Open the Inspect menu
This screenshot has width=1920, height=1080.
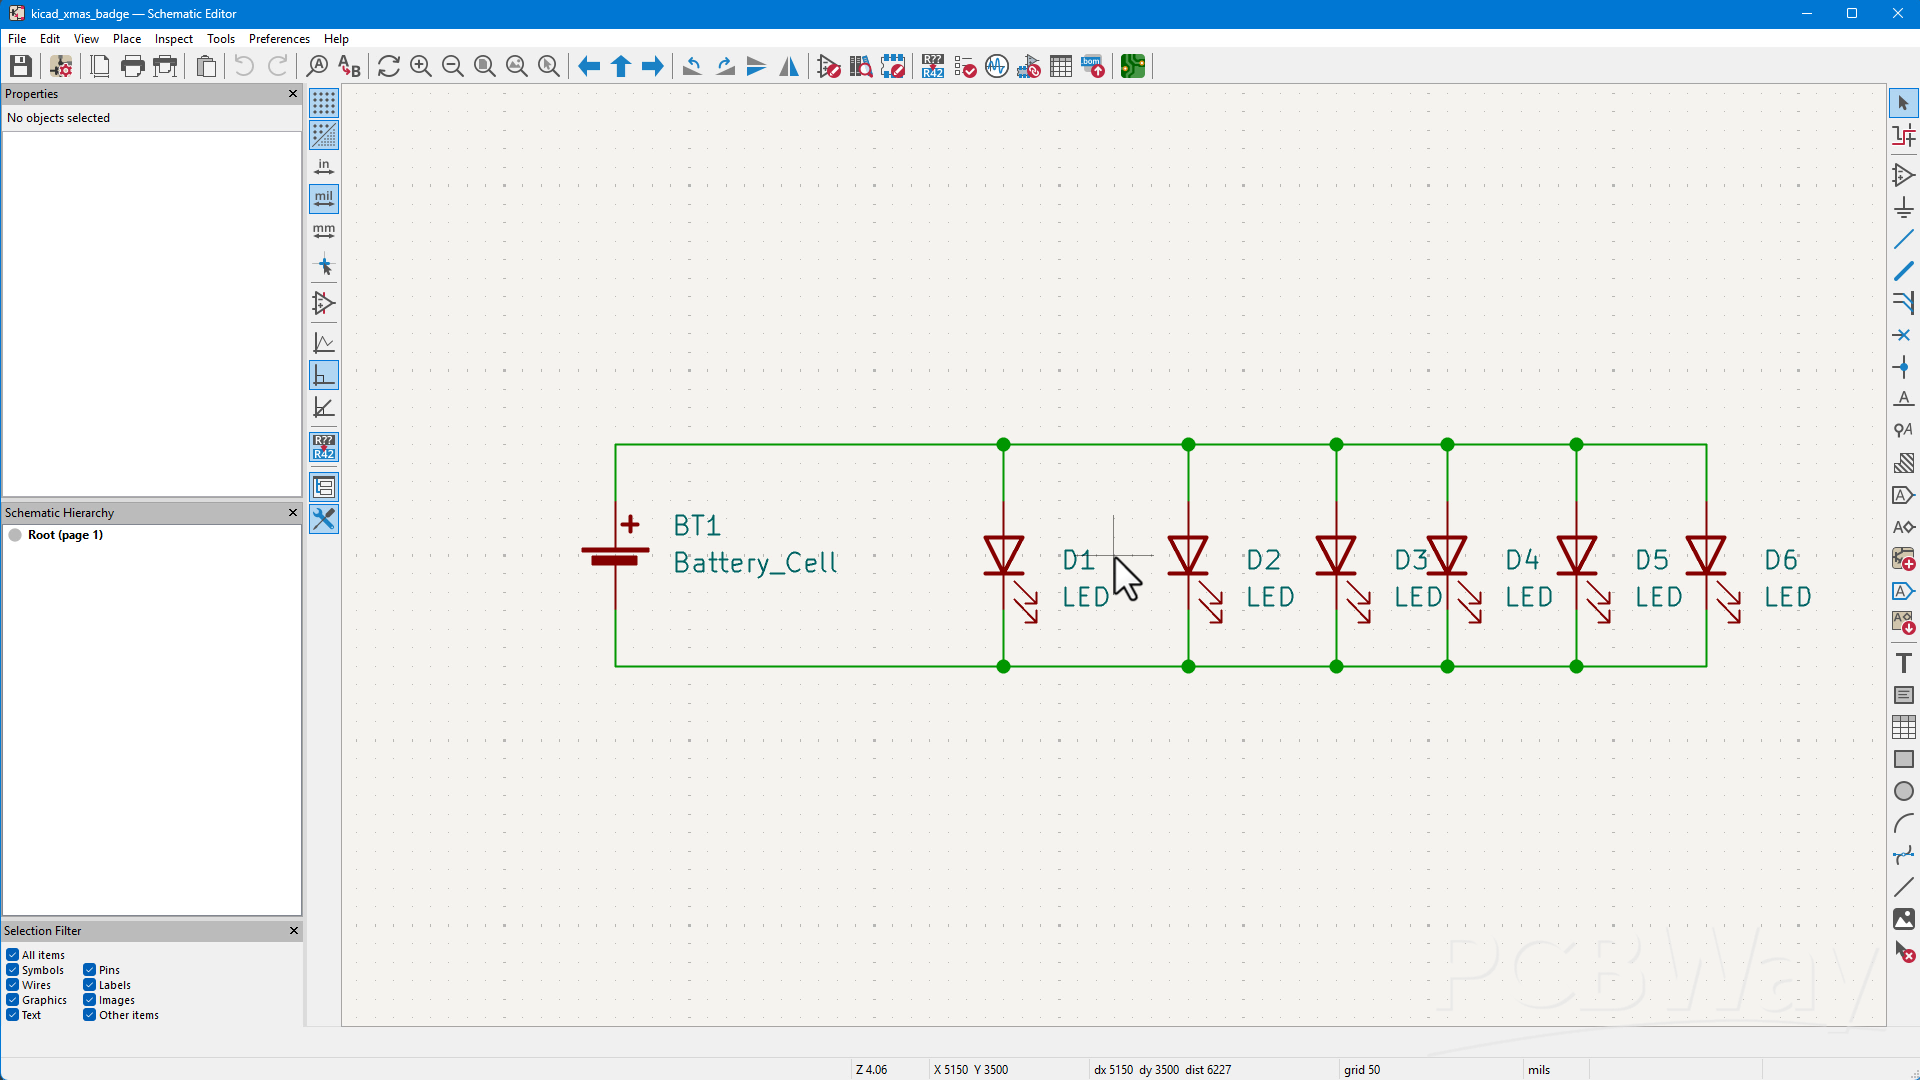[x=173, y=39]
